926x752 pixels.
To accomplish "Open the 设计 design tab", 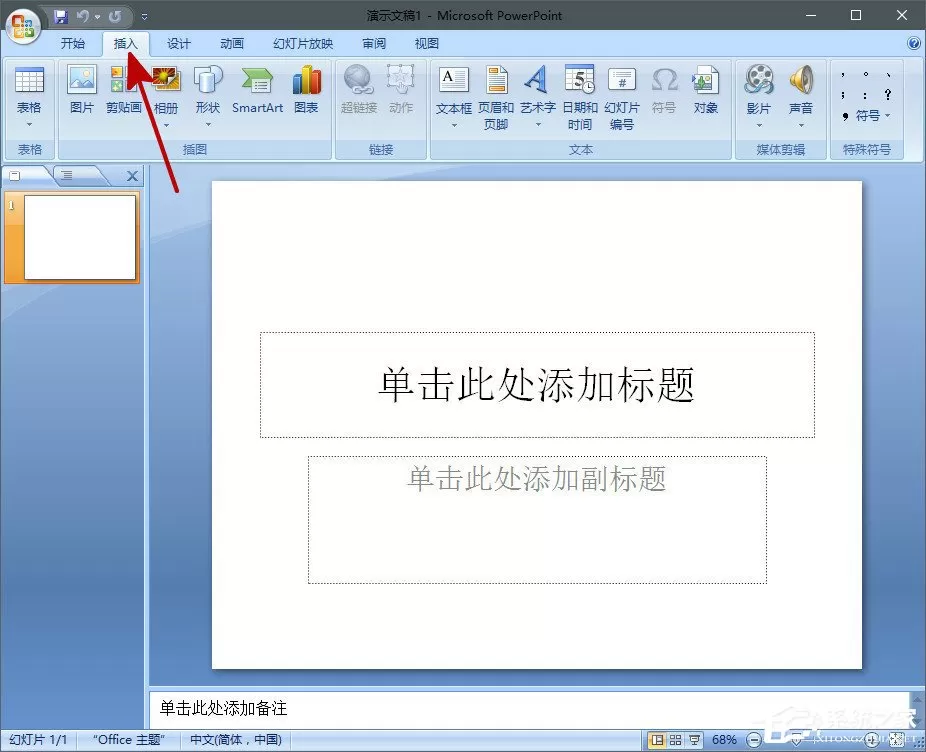I will pyautogui.click(x=178, y=44).
